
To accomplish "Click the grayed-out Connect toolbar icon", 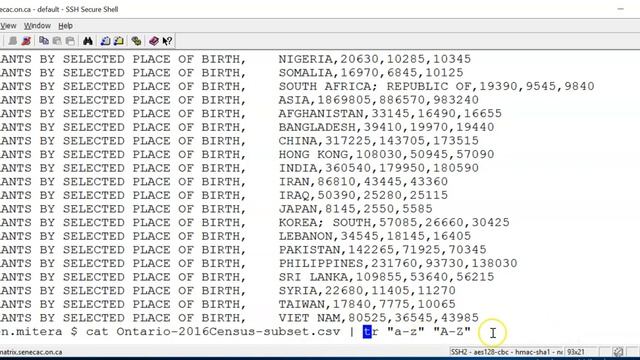I will click(x=13, y=41).
